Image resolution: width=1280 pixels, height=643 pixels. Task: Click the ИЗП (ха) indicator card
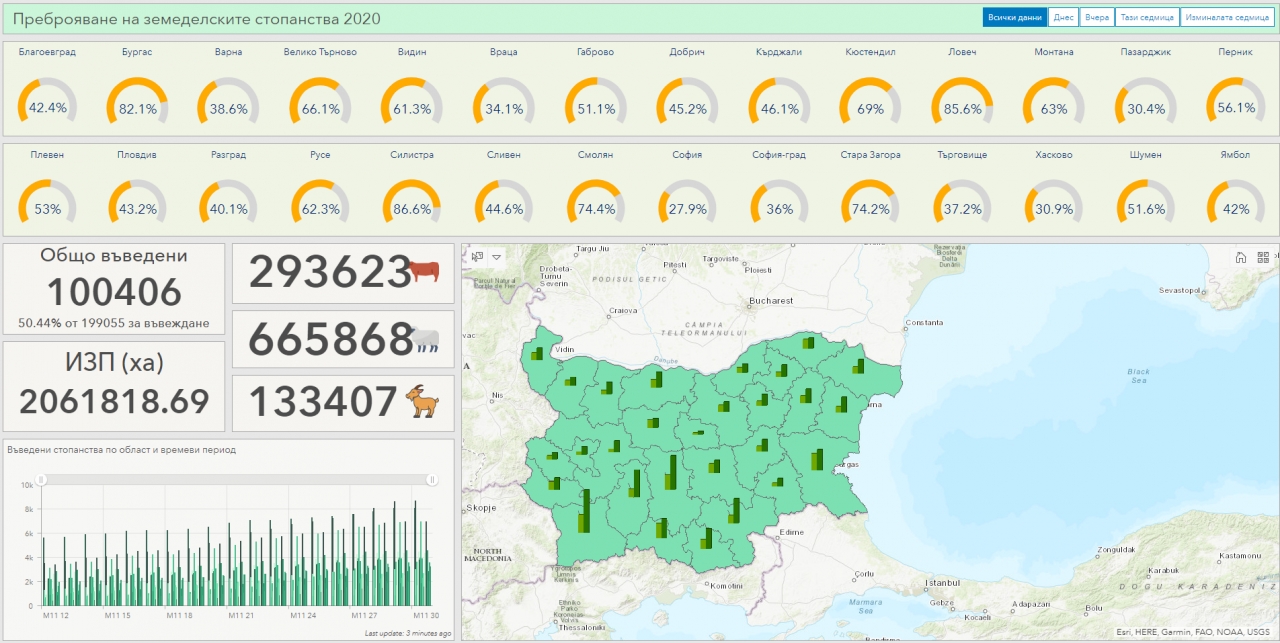[x=114, y=386]
